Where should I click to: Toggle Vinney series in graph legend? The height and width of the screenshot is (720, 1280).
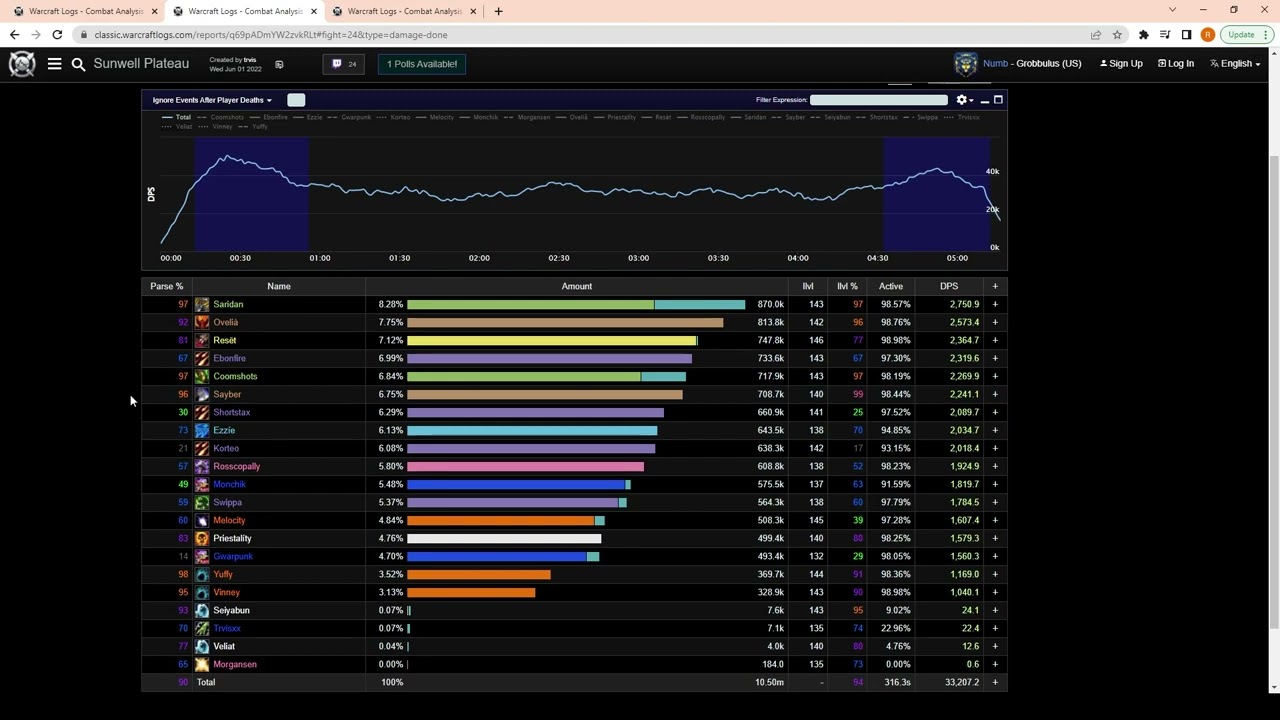pos(217,127)
